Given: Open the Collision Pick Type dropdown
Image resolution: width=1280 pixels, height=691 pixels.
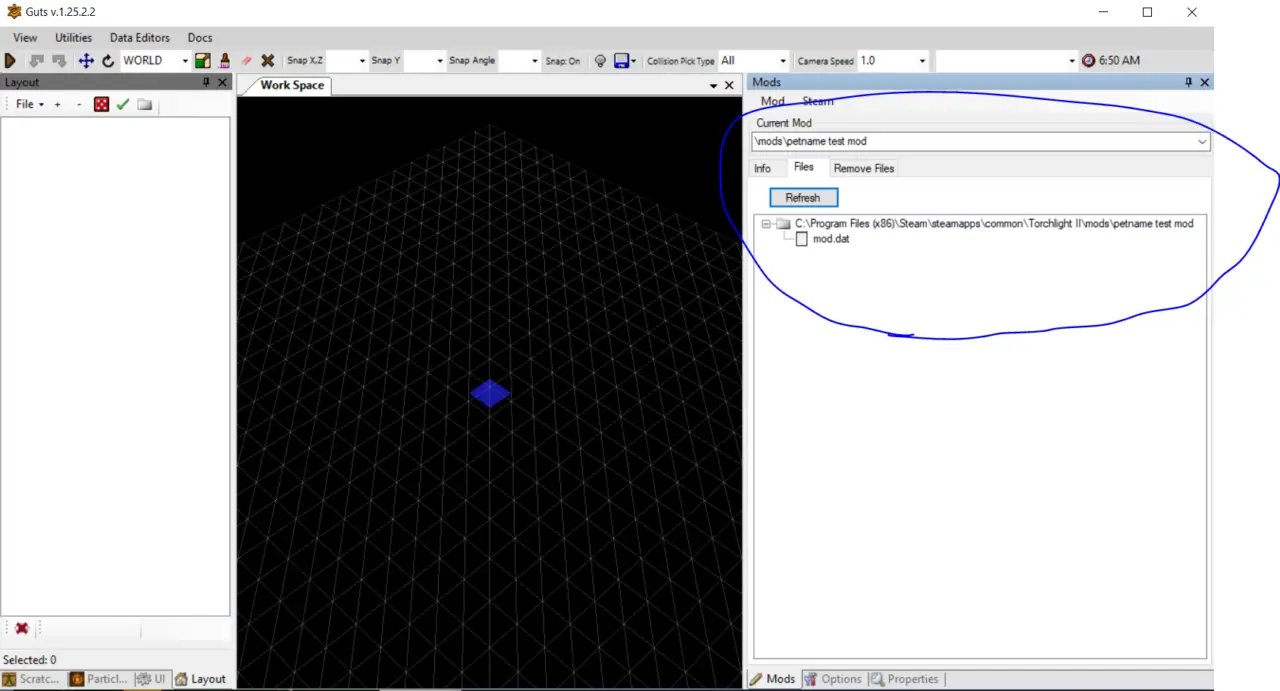Looking at the screenshot, I should (x=783, y=61).
